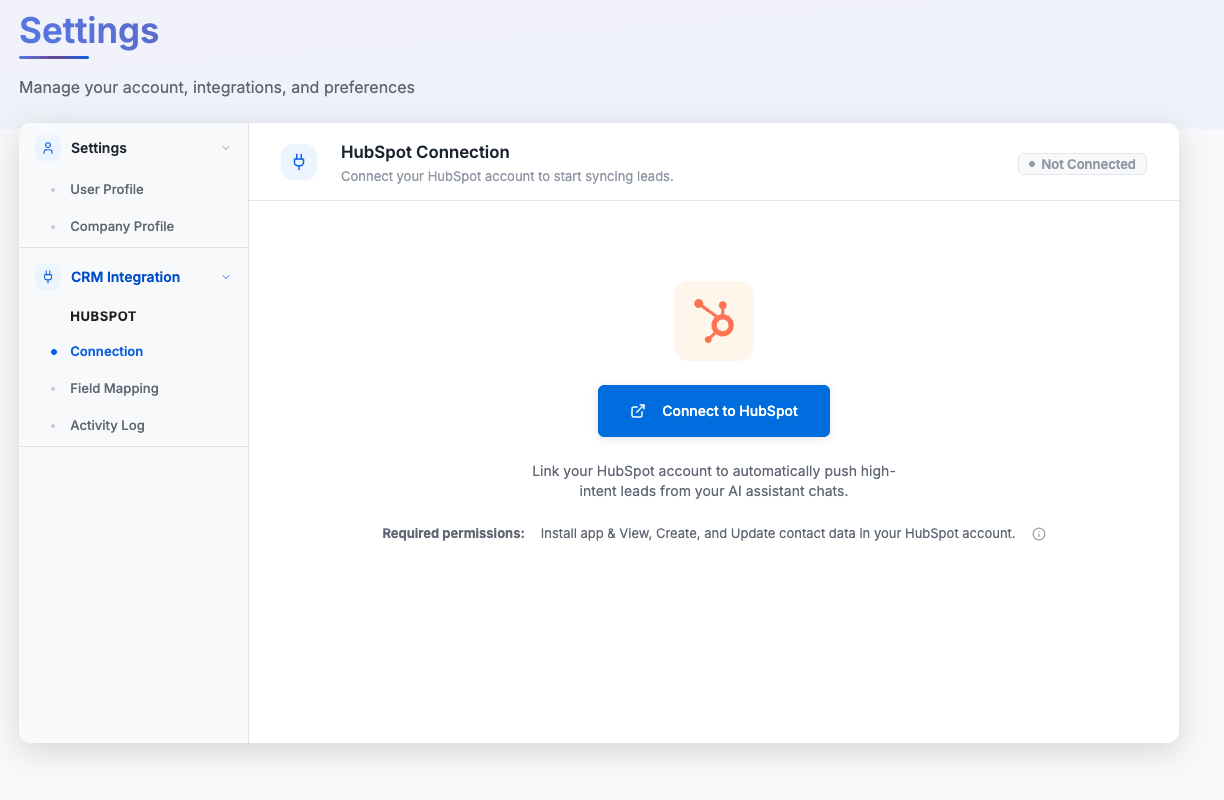Click external-link icon in Connect button
The height and width of the screenshot is (800, 1224).
[x=638, y=411]
